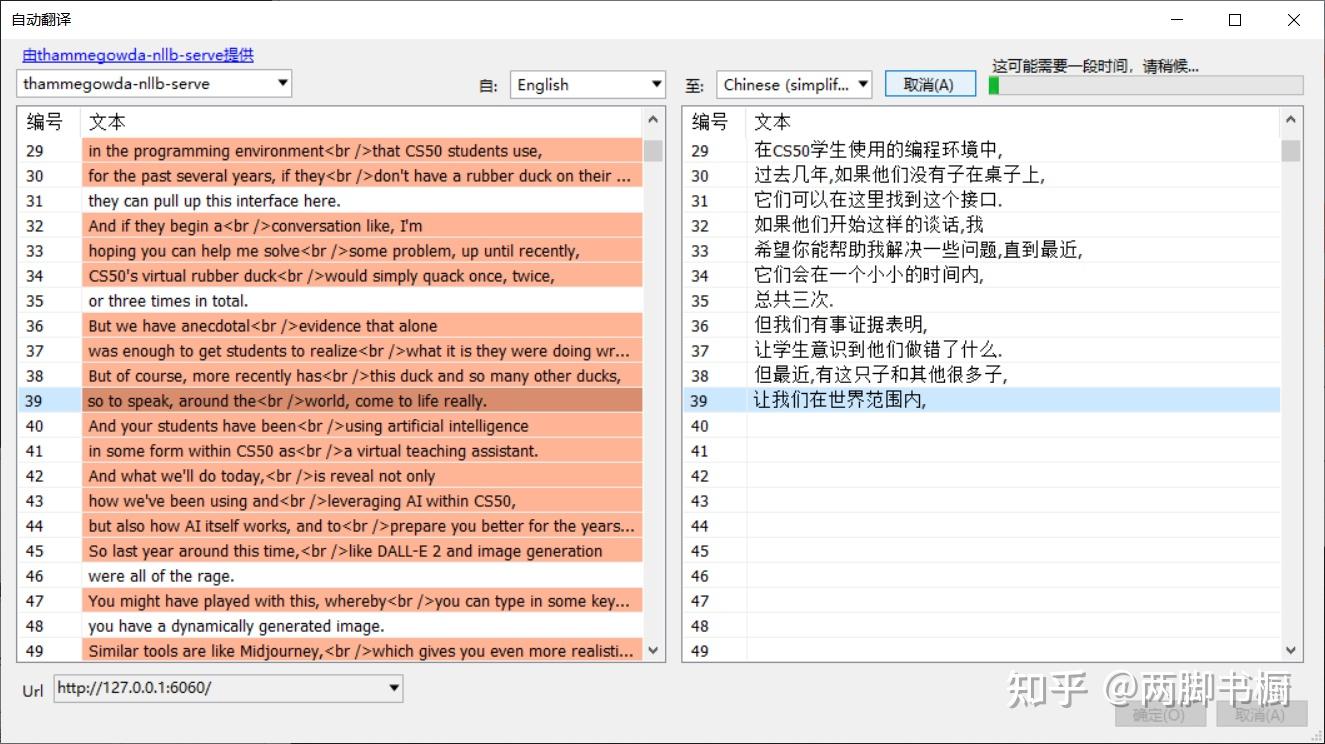Screen dimensions: 1325x744
Task: Click the left table's scroll down arrow
Action: click(x=654, y=650)
